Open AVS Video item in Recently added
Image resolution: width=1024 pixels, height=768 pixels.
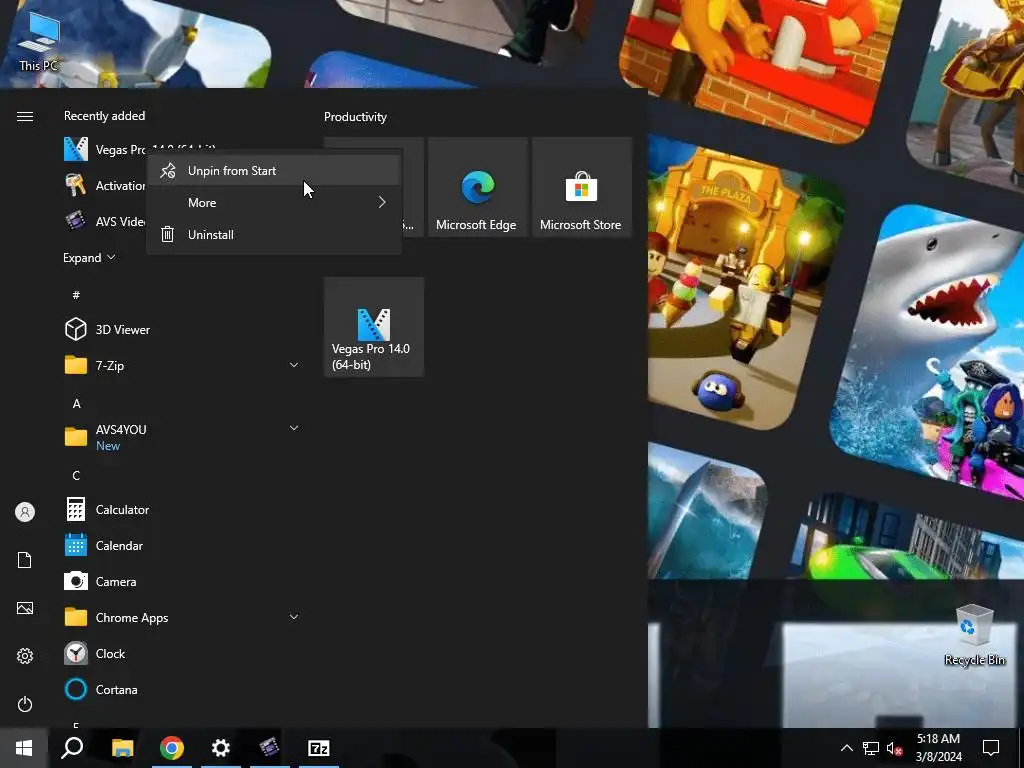pyautogui.click(x=104, y=221)
